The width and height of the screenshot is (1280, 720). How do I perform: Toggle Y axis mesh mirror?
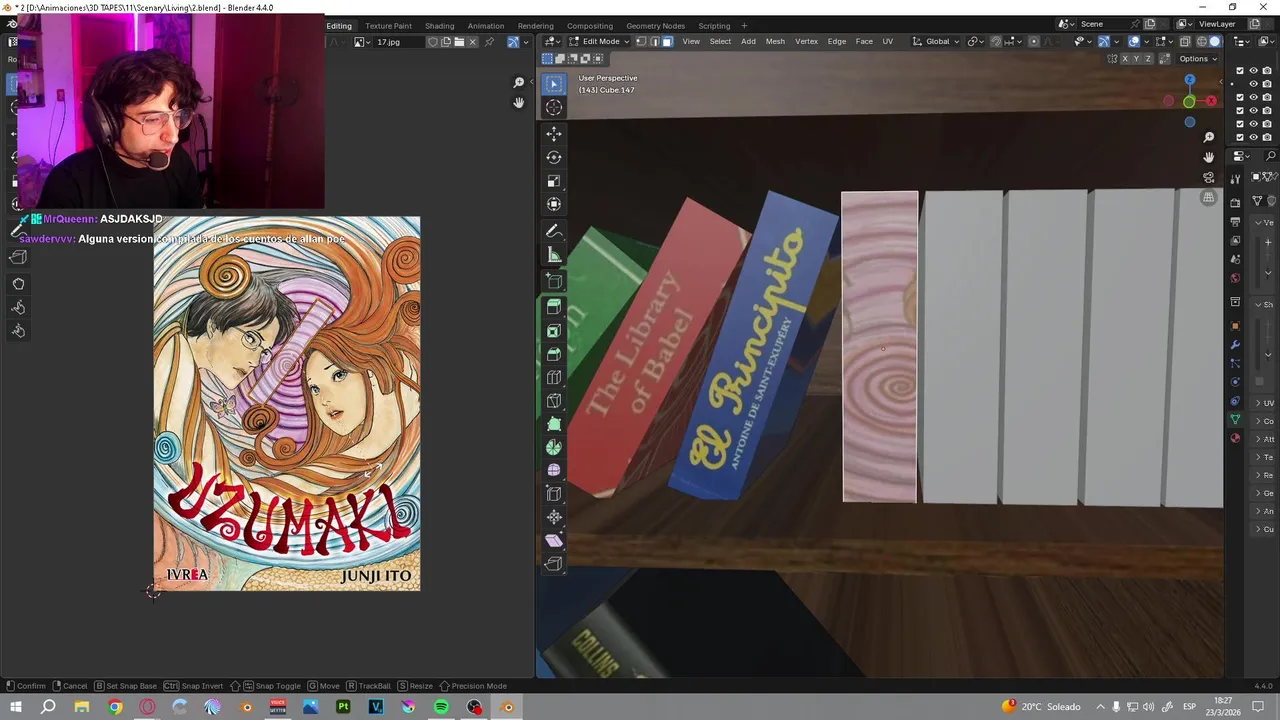click(x=1138, y=59)
